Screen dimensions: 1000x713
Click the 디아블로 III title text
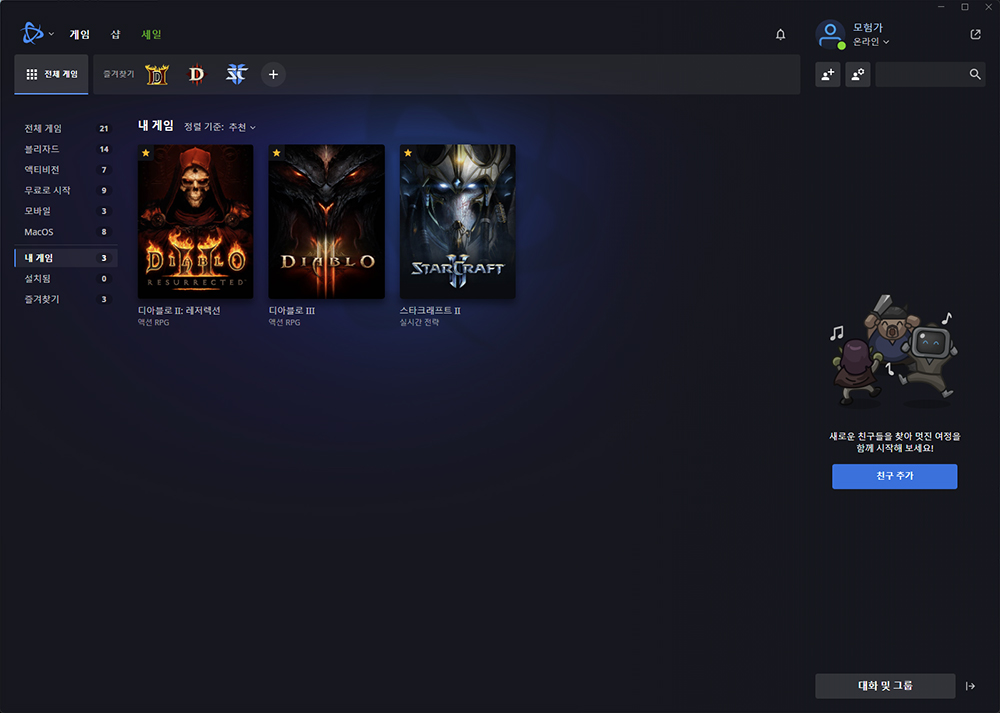click(292, 311)
